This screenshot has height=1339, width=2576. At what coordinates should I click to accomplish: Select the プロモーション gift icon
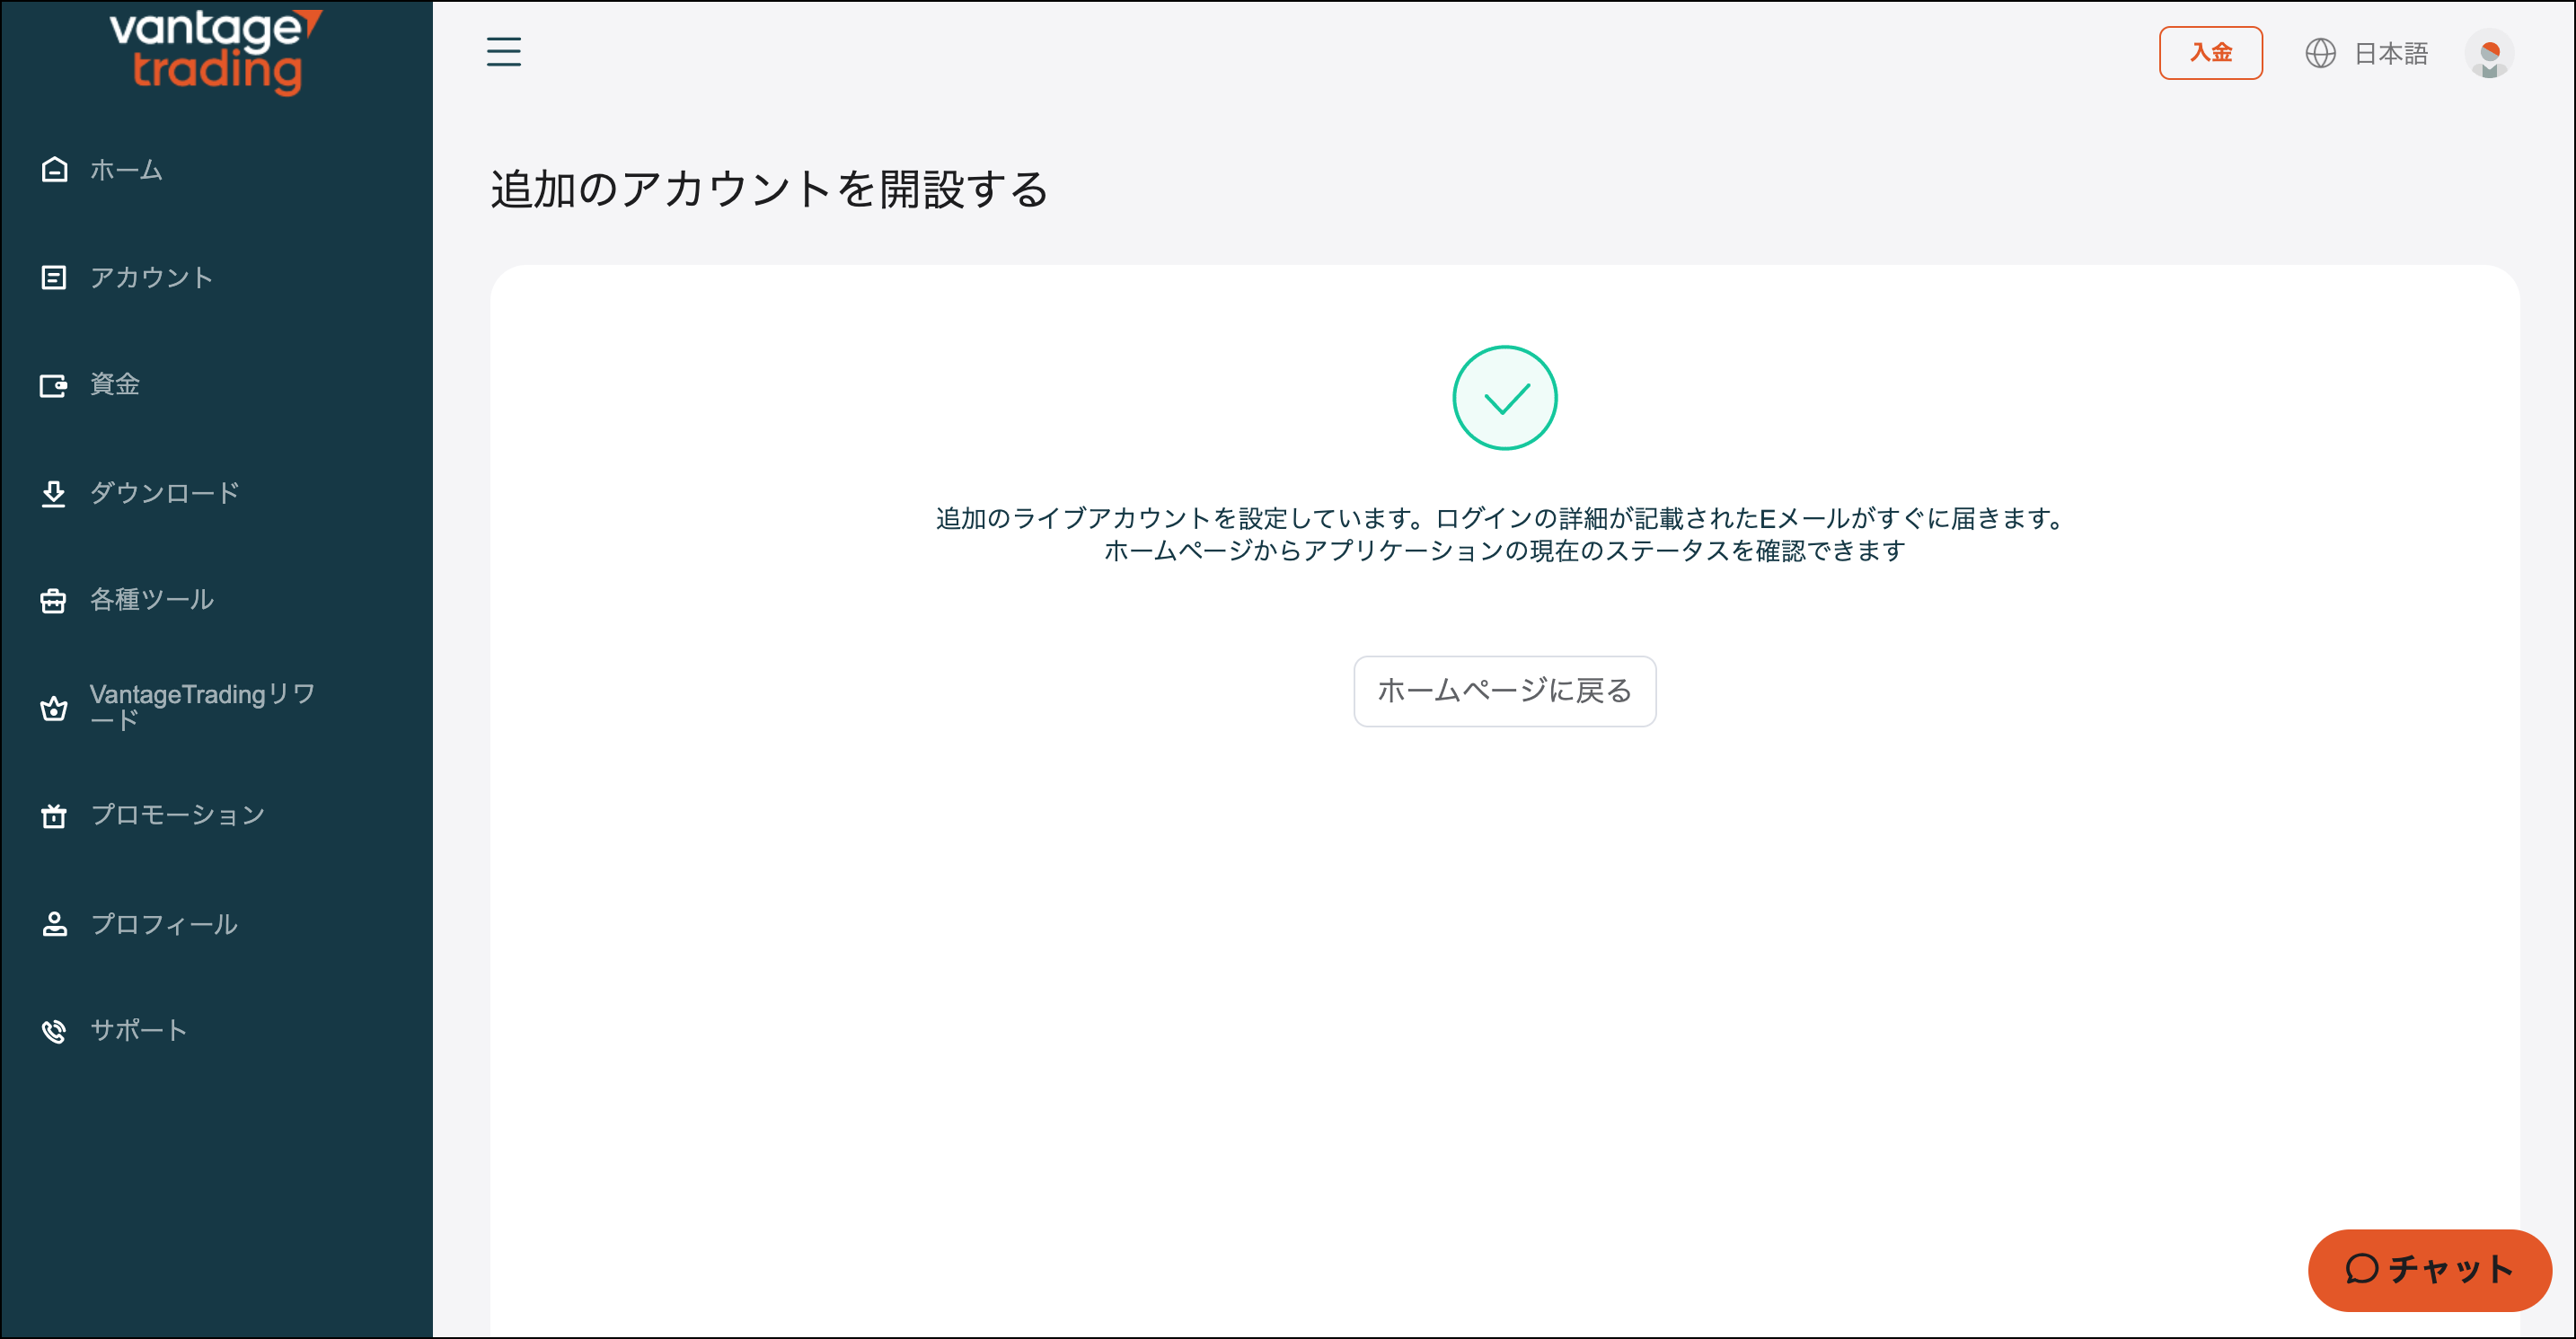point(53,815)
